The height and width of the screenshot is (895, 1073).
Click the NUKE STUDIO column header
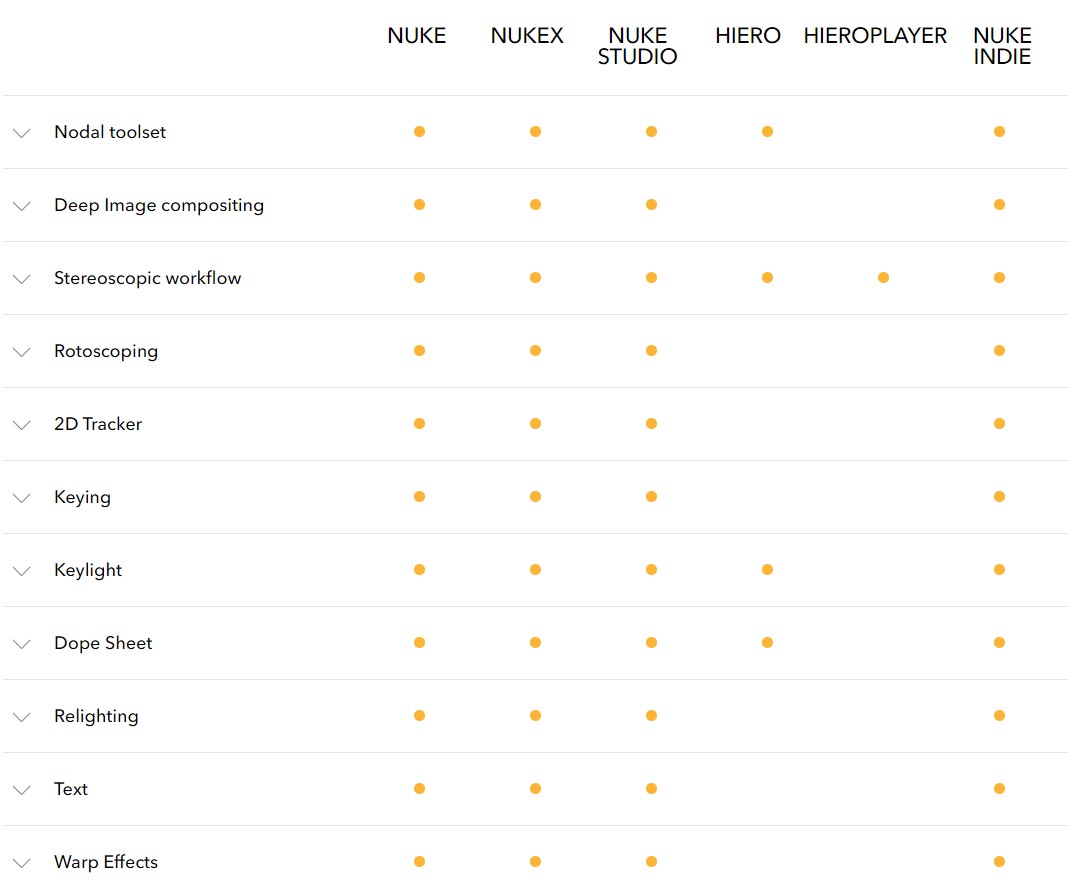pyautogui.click(x=637, y=46)
